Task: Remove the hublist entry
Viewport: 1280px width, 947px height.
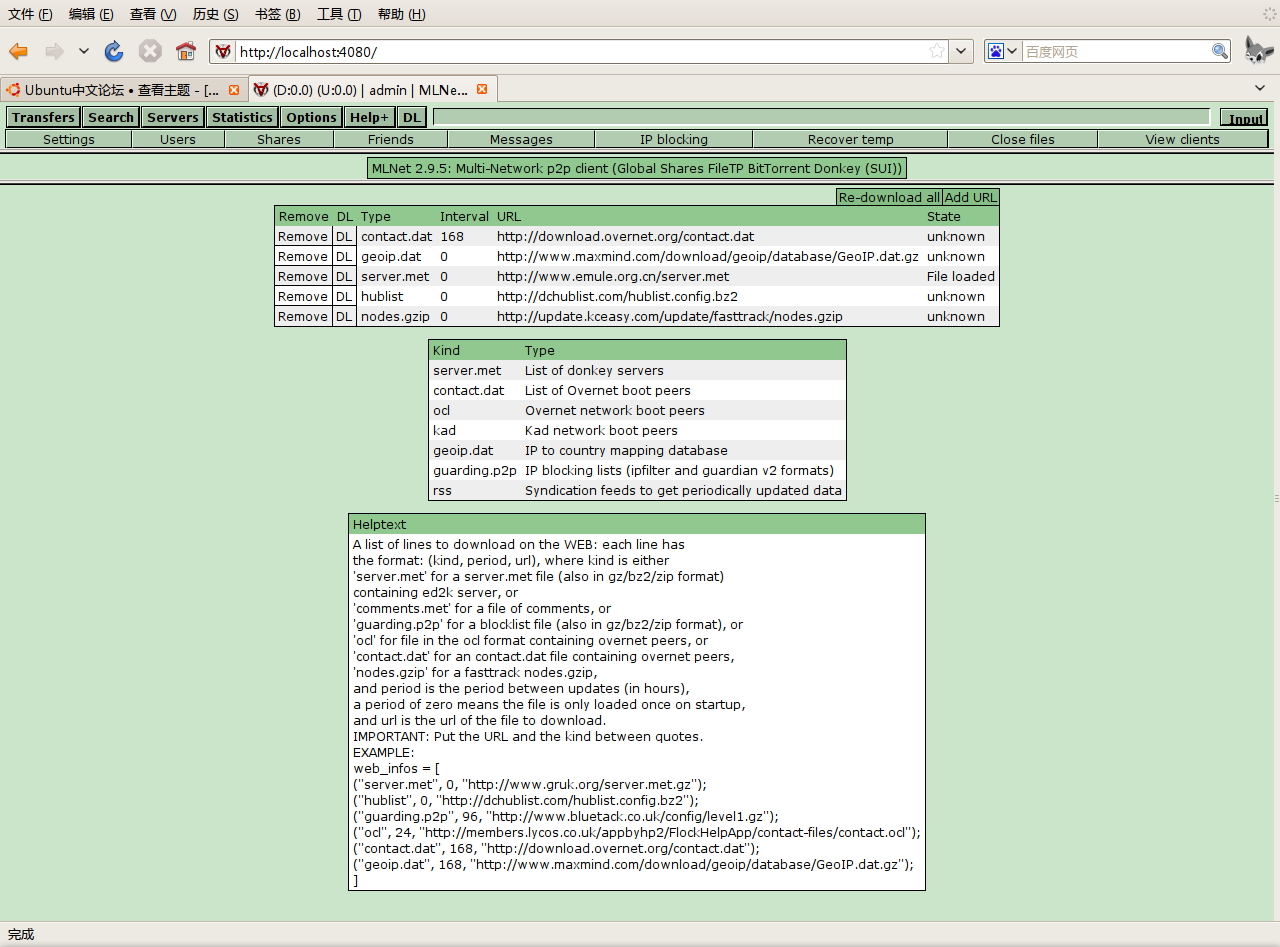Action: coord(303,297)
